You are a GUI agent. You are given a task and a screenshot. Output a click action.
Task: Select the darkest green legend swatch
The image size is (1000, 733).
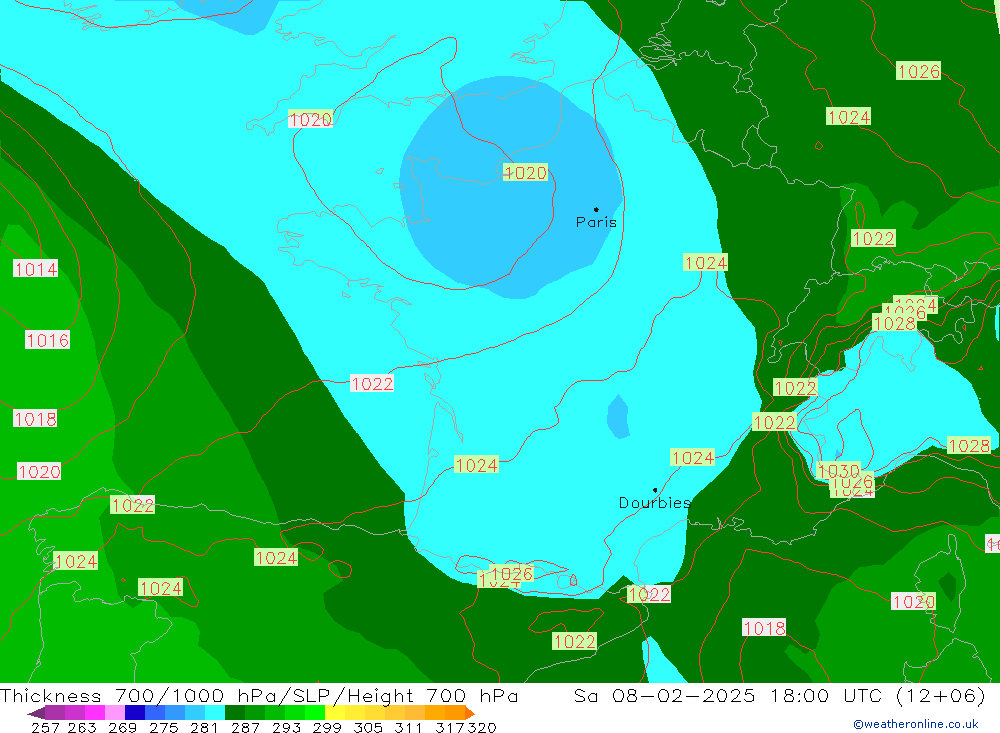235,713
